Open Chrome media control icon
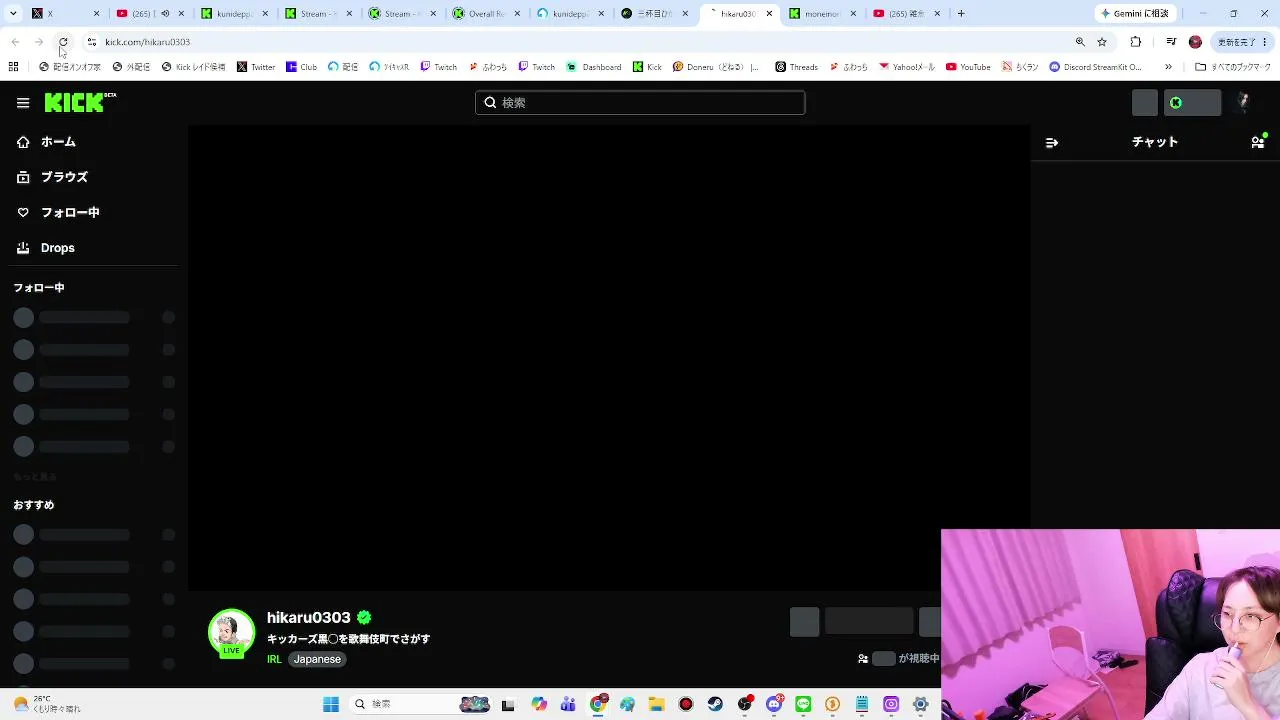Screen dimensions: 1280x720 (x=1171, y=42)
